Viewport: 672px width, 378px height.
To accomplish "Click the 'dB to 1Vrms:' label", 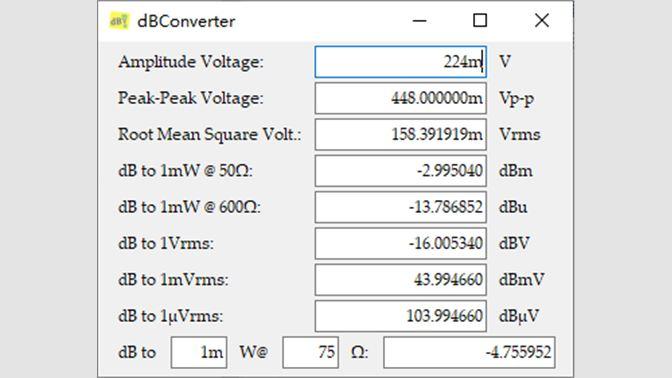I will pos(166,243).
